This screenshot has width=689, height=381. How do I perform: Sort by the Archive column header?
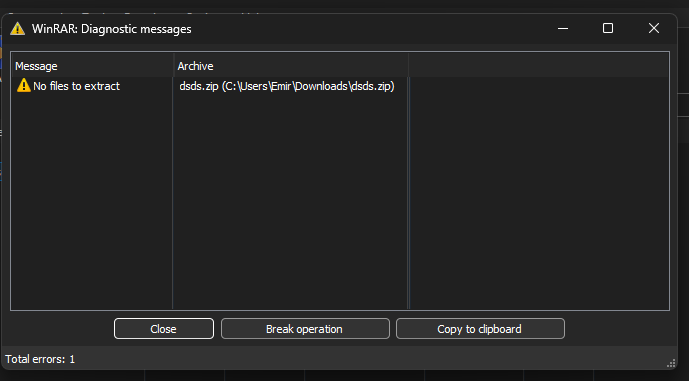[291, 66]
